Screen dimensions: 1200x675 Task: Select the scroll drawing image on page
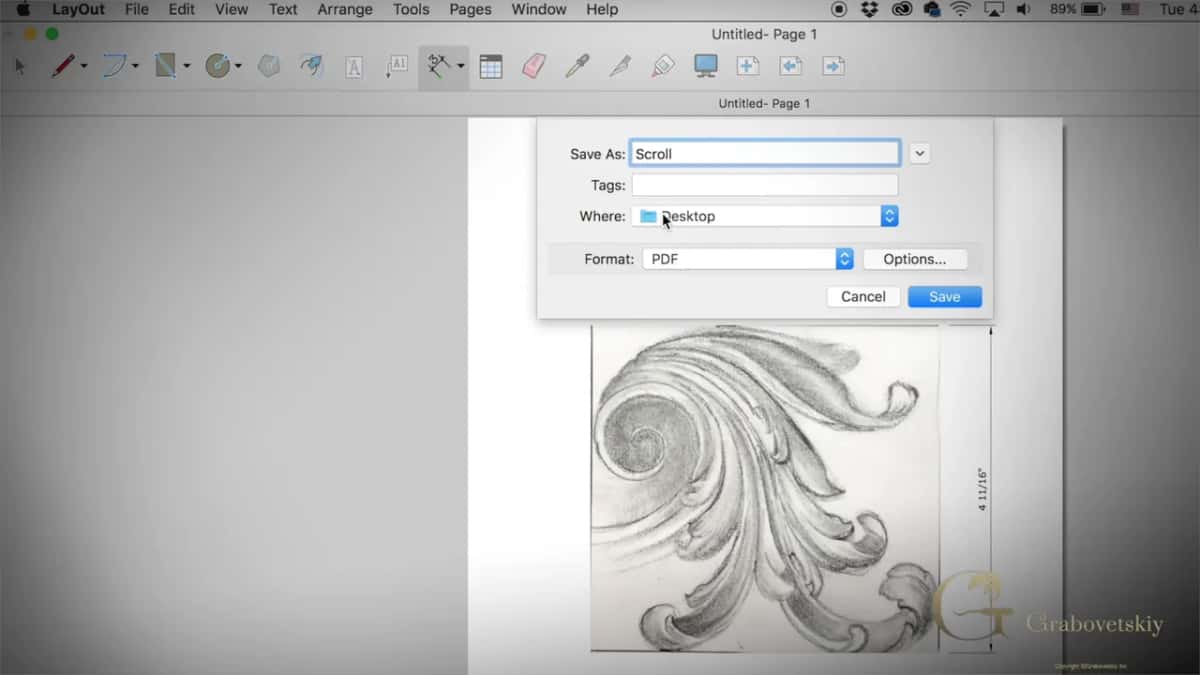coord(764,489)
